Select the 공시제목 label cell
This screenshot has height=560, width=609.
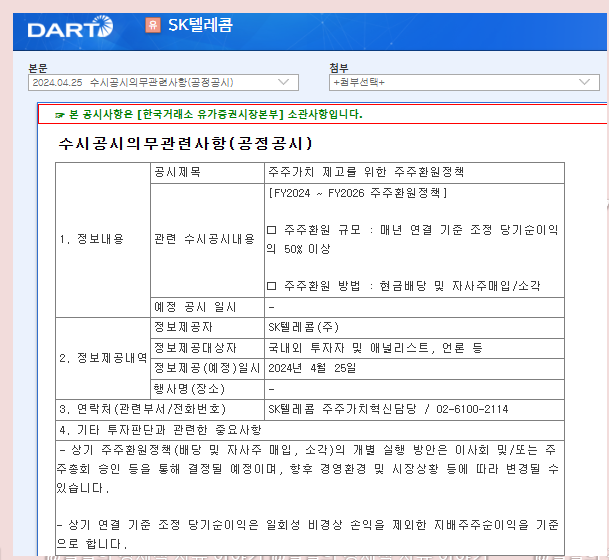(x=207, y=173)
